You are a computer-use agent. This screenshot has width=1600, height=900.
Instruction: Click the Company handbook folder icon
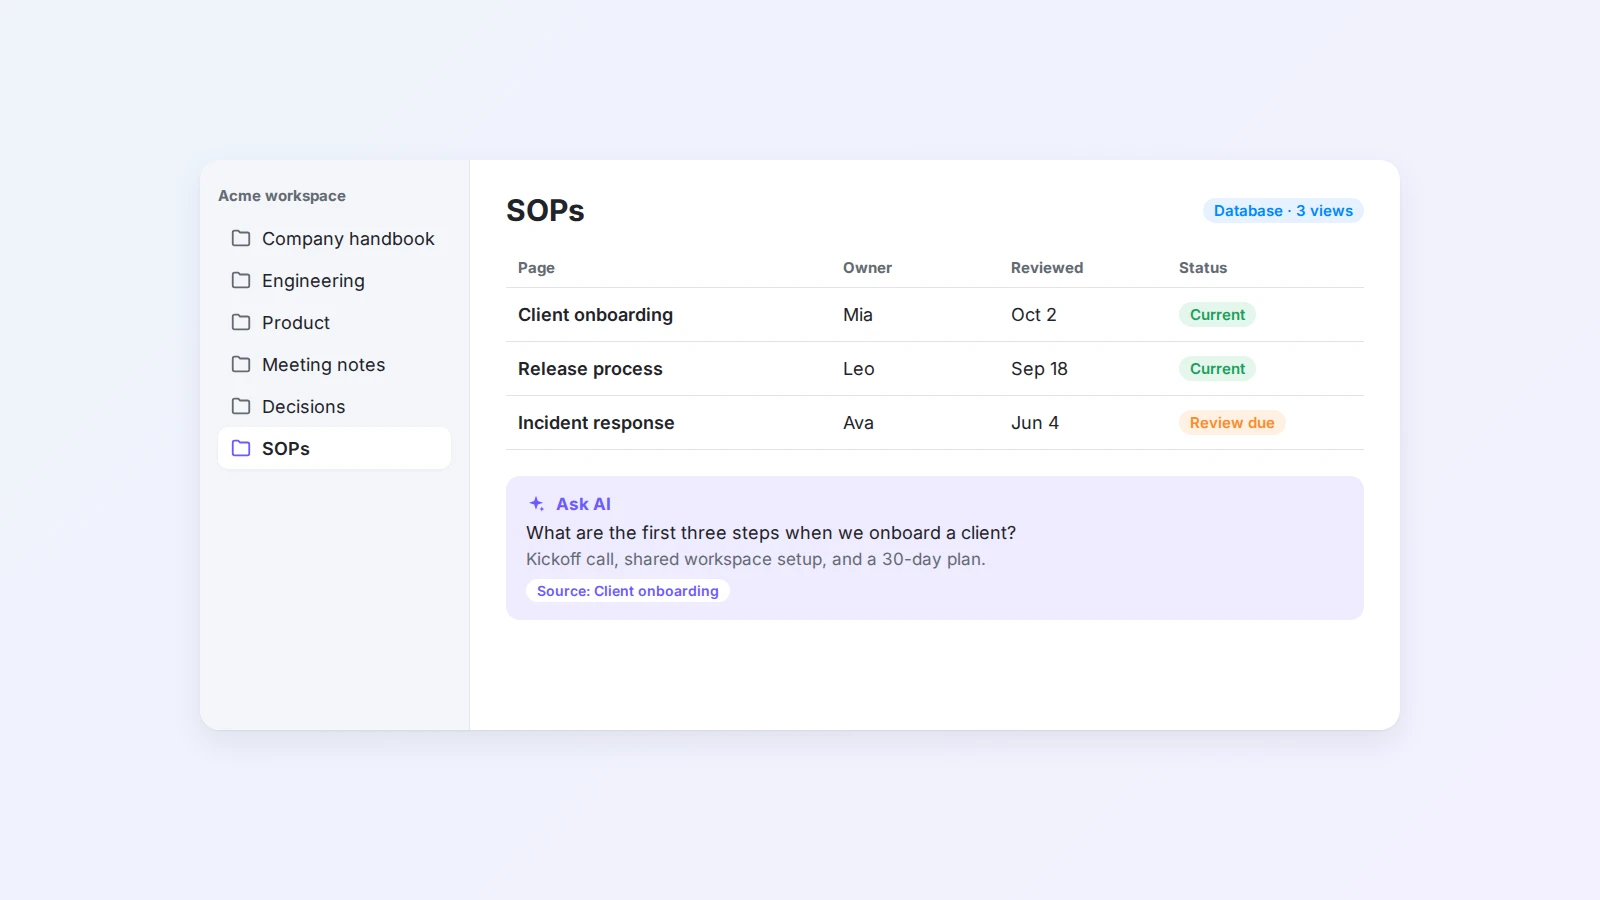tap(241, 238)
